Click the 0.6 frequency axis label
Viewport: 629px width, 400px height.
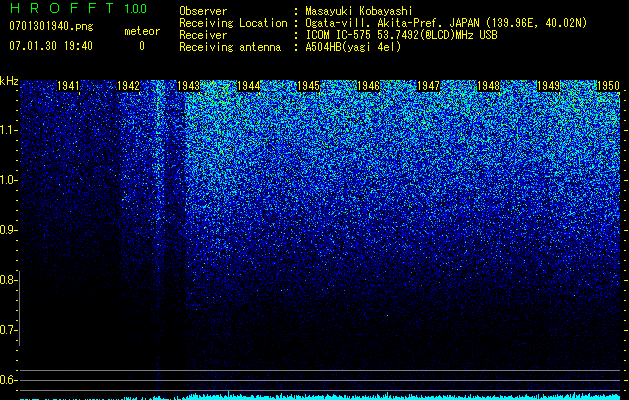pos(8,380)
